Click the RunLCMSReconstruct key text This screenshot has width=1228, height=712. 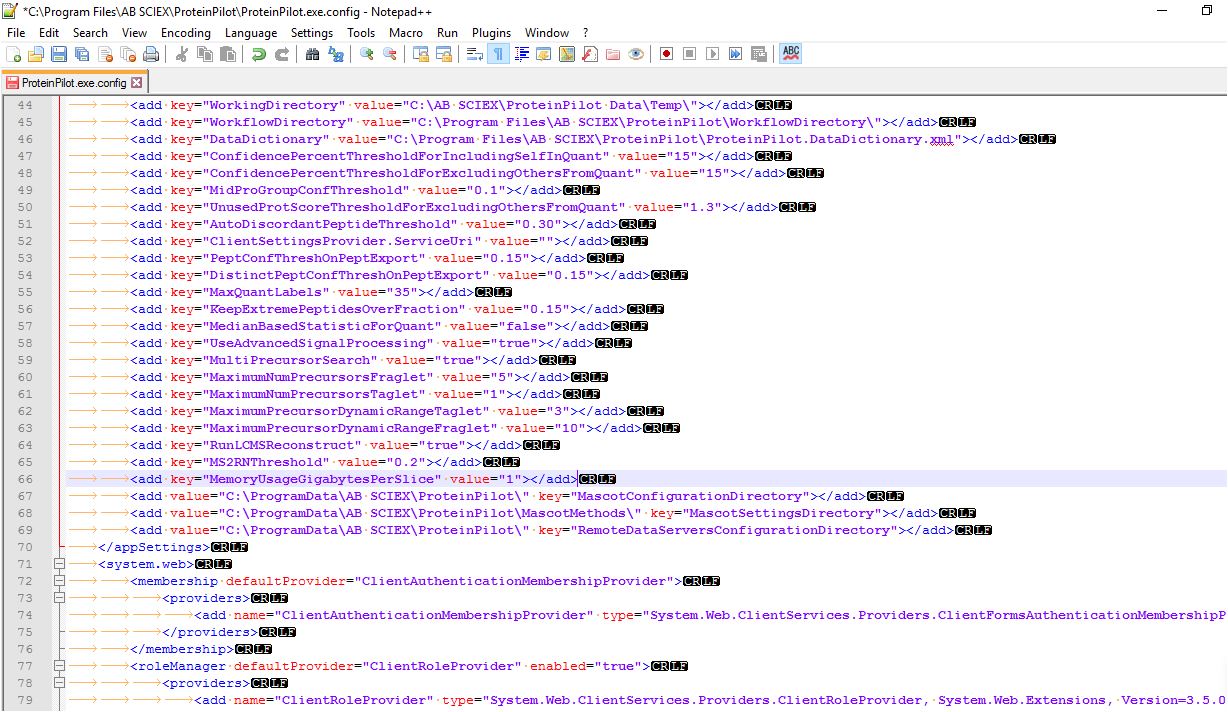[x=281, y=445]
